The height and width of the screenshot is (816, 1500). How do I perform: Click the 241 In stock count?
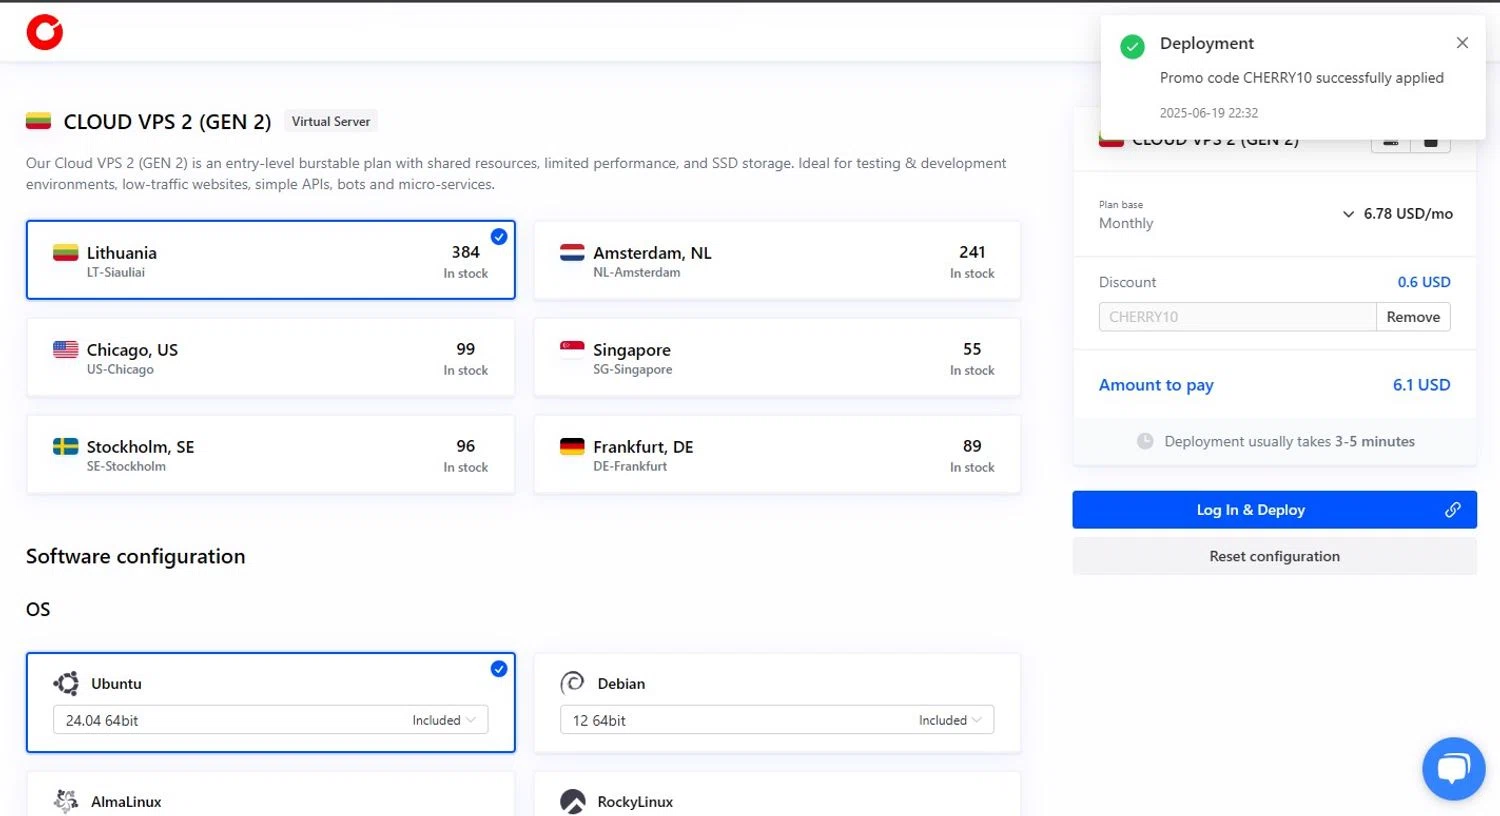[972, 262]
